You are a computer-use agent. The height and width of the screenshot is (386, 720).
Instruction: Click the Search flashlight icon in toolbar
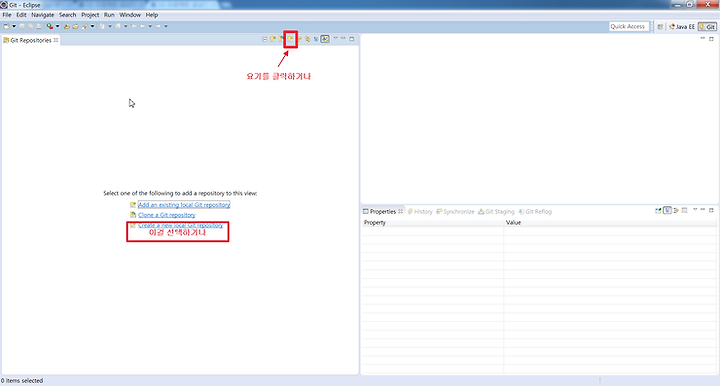point(85,26)
